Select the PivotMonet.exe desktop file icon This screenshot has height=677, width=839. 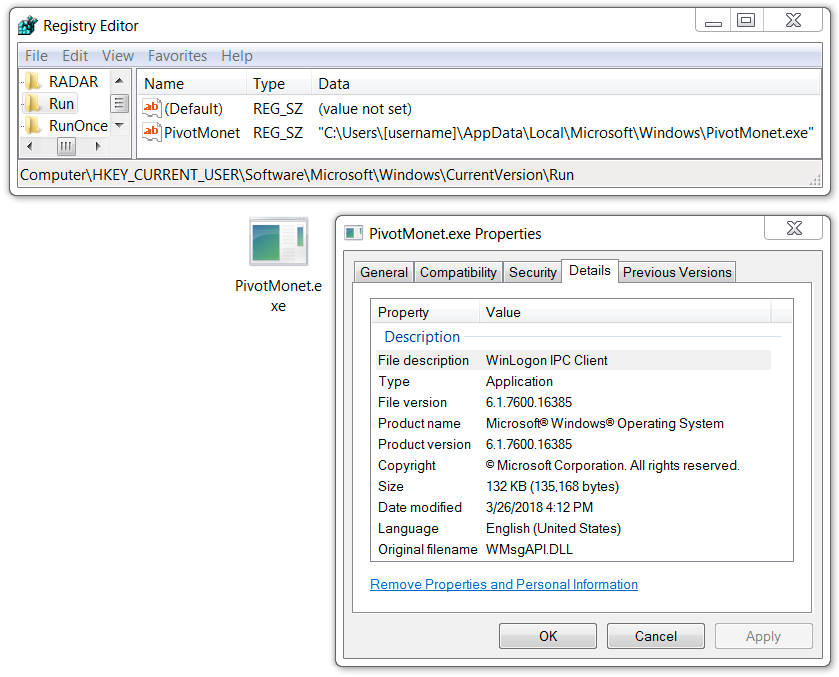pos(278,241)
